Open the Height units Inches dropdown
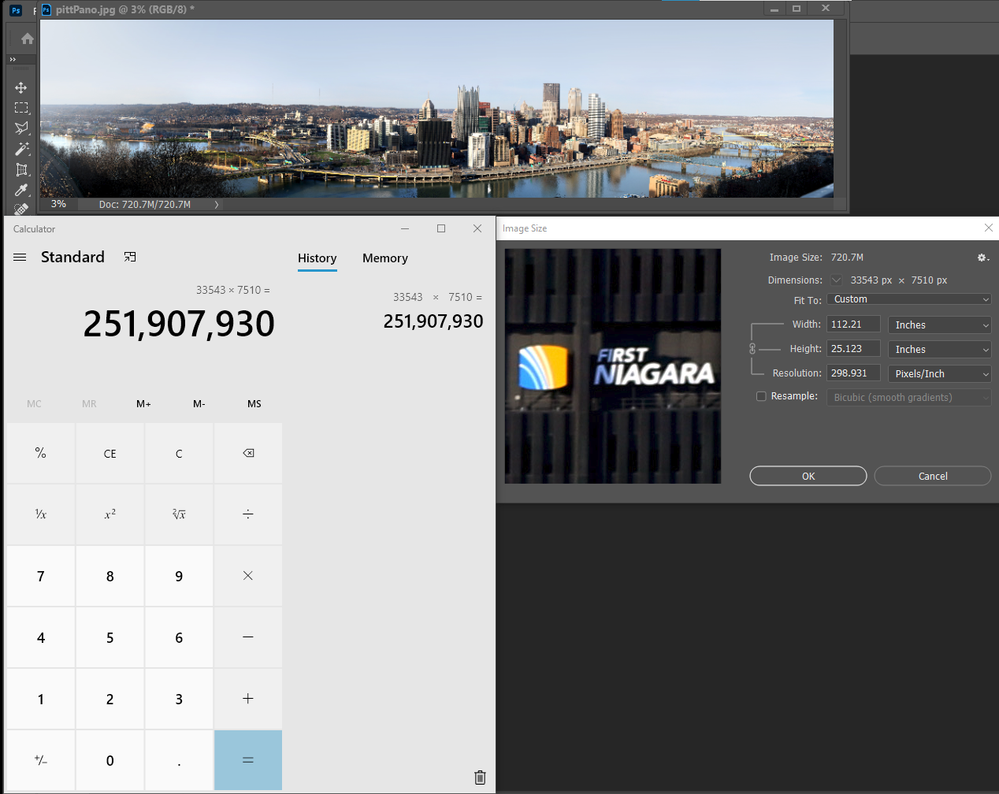 click(x=940, y=349)
